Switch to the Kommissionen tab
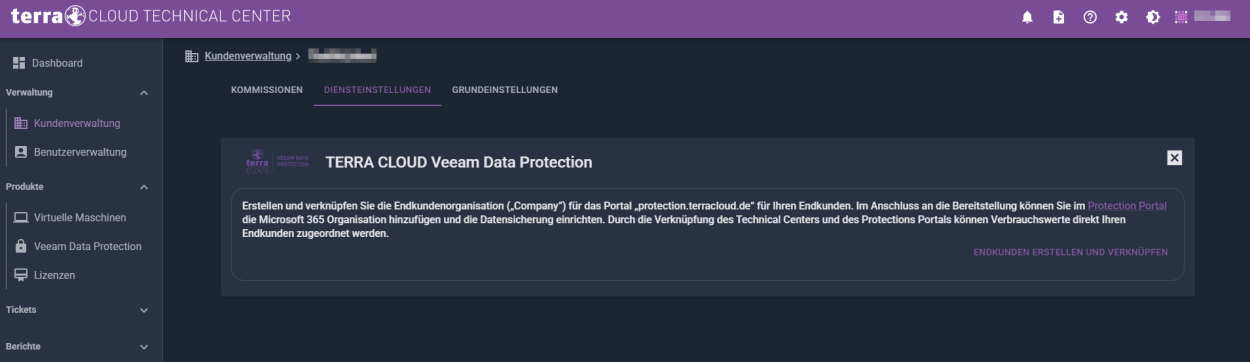The image size is (1250, 362). pos(266,90)
